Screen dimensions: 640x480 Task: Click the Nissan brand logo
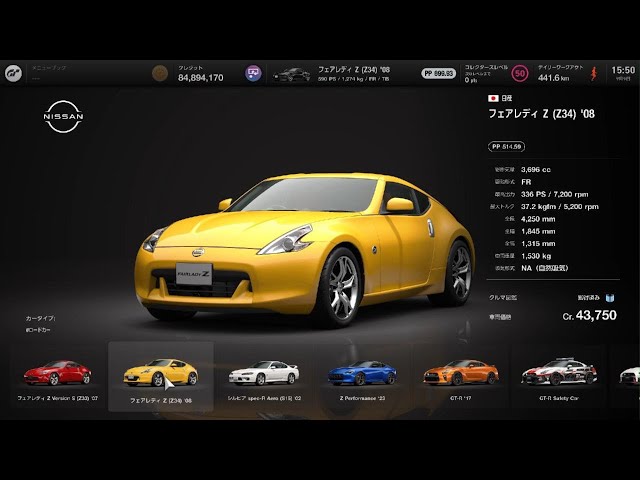[63, 117]
